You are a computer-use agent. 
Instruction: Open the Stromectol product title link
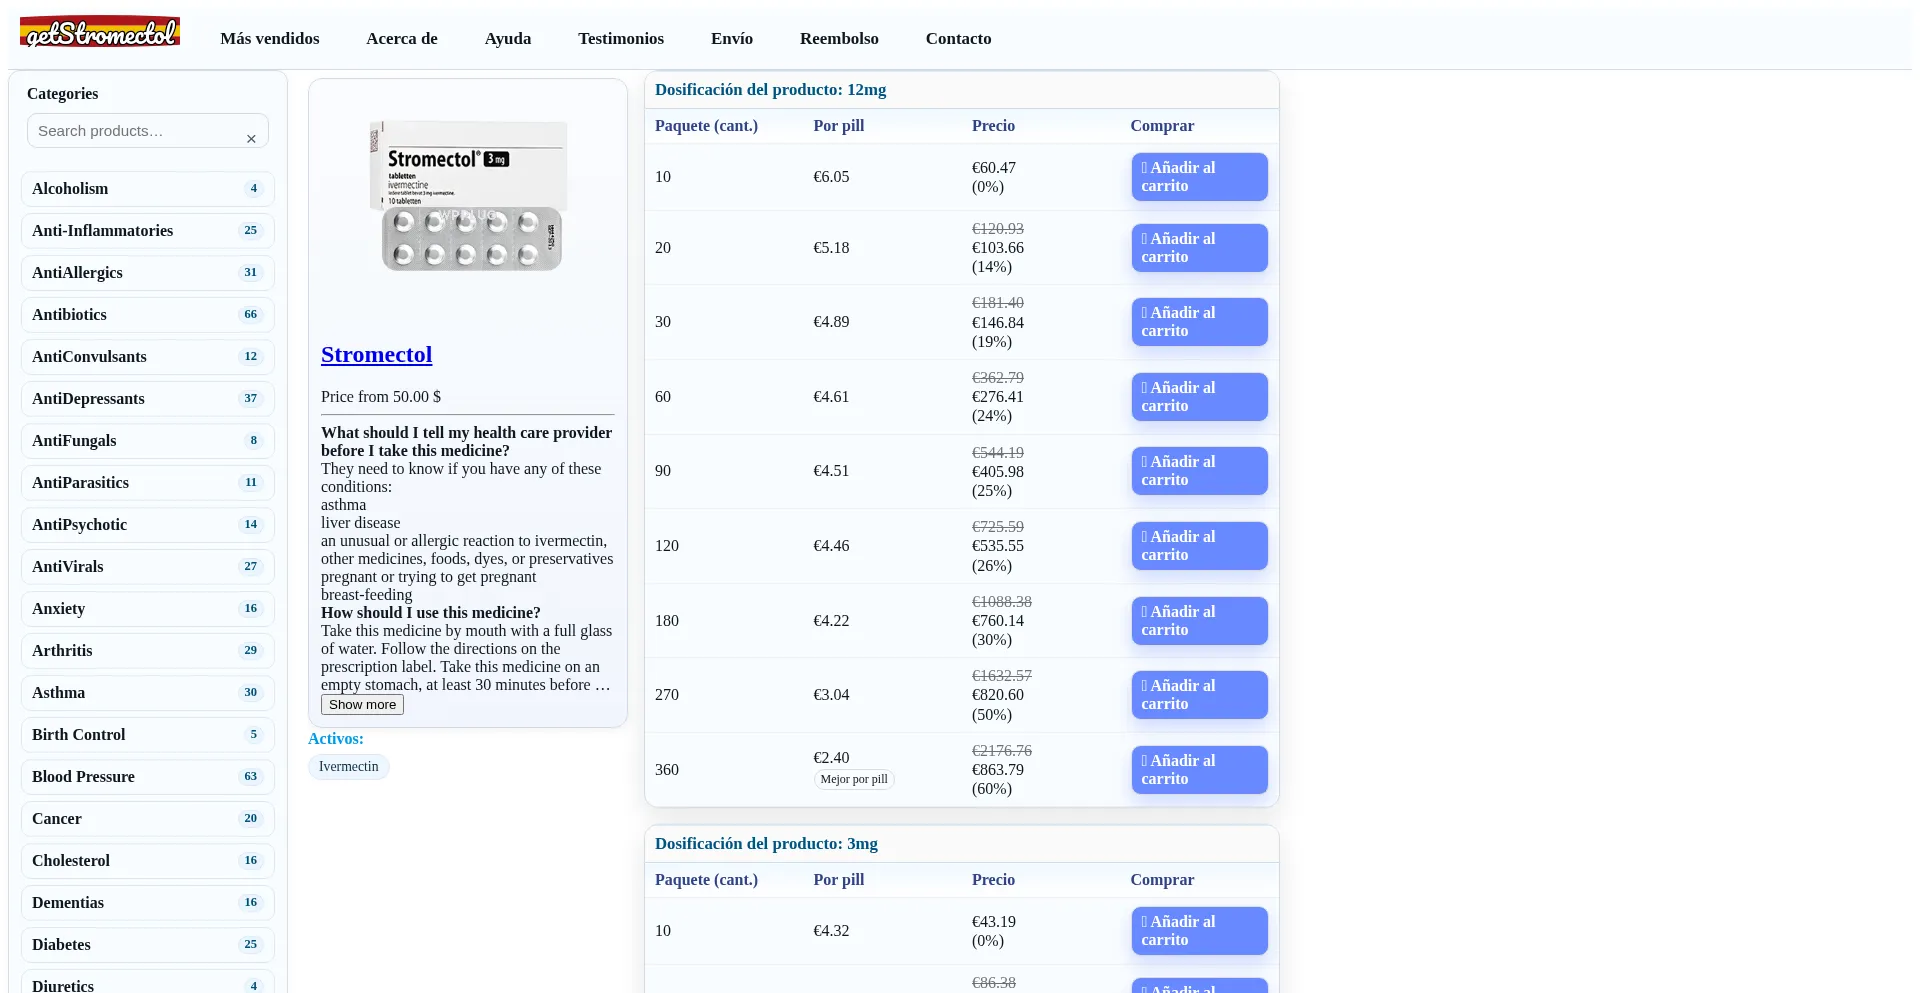[x=376, y=355]
